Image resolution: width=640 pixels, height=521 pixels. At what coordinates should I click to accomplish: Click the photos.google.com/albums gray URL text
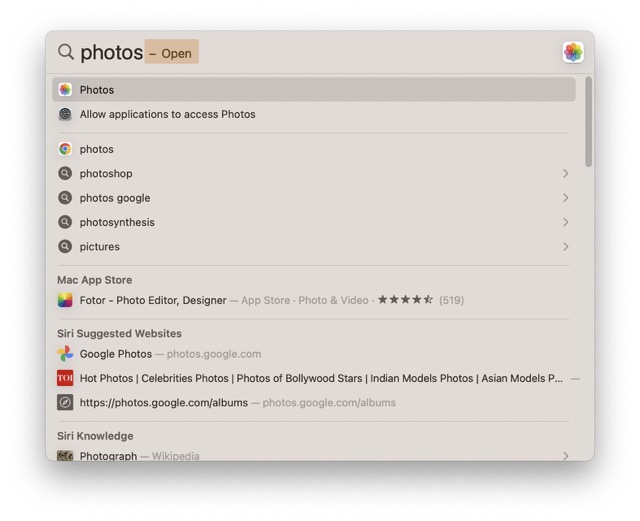(329, 403)
